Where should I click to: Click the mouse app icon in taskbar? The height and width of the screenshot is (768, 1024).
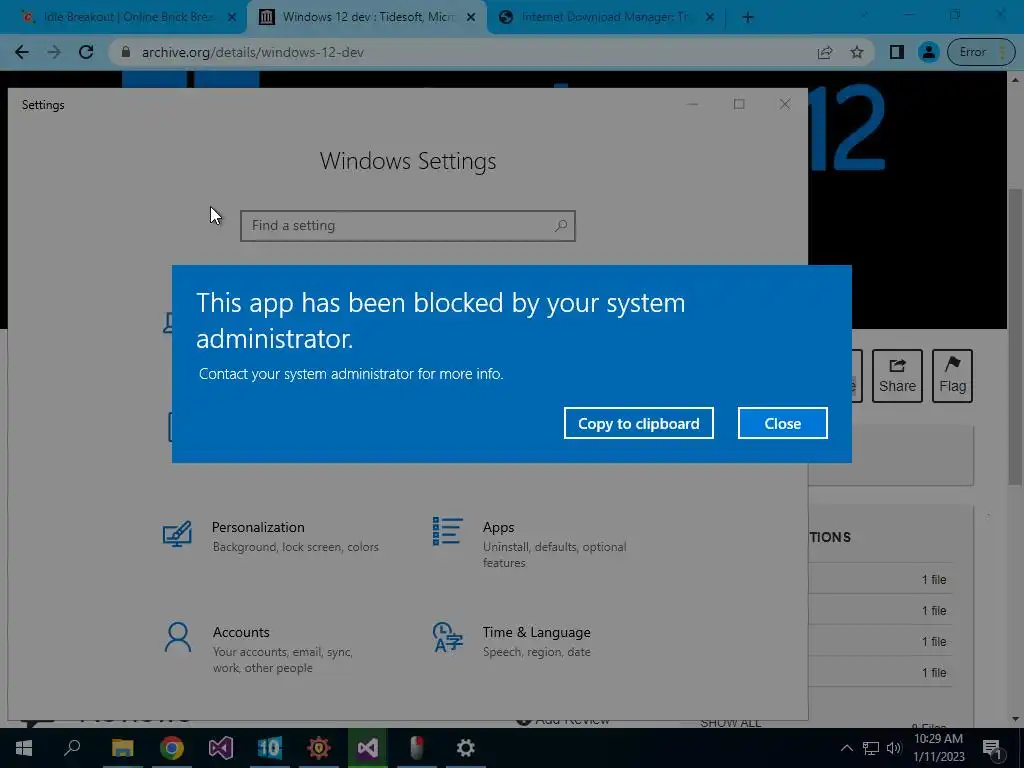point(417,748)
